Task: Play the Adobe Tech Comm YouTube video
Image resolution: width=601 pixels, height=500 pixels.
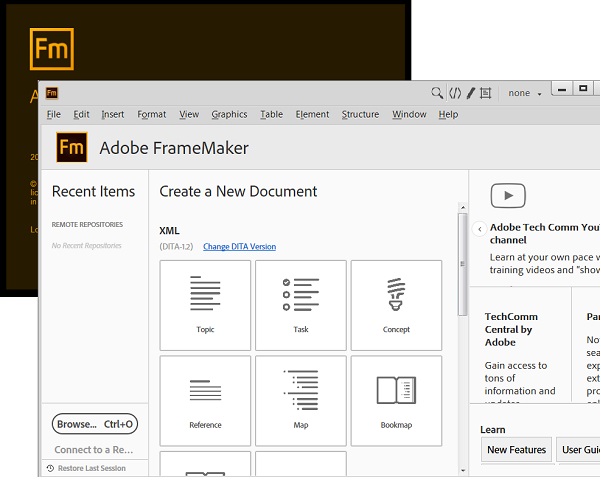Action: 508,196
